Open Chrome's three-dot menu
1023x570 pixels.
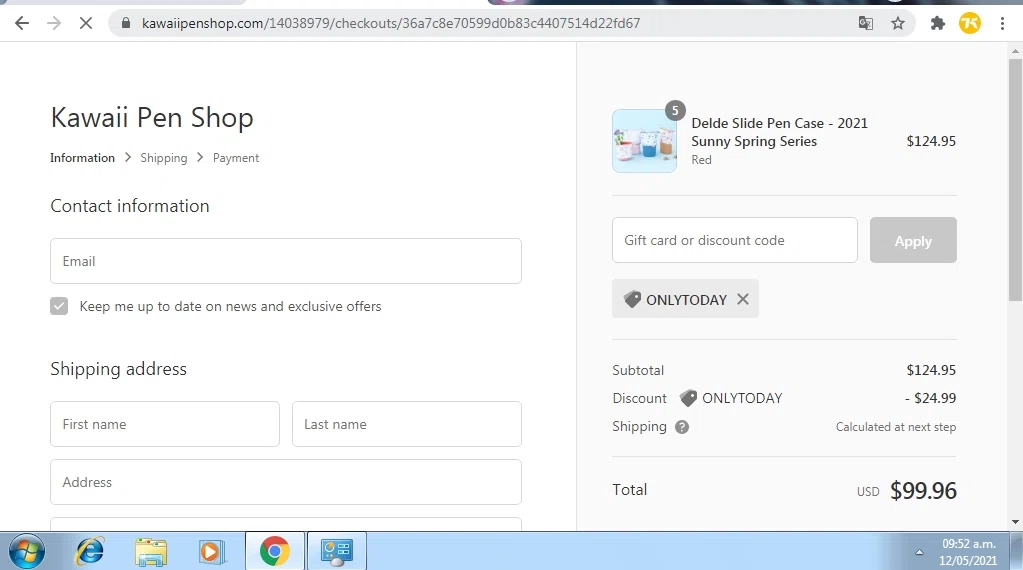point(1002,23)
